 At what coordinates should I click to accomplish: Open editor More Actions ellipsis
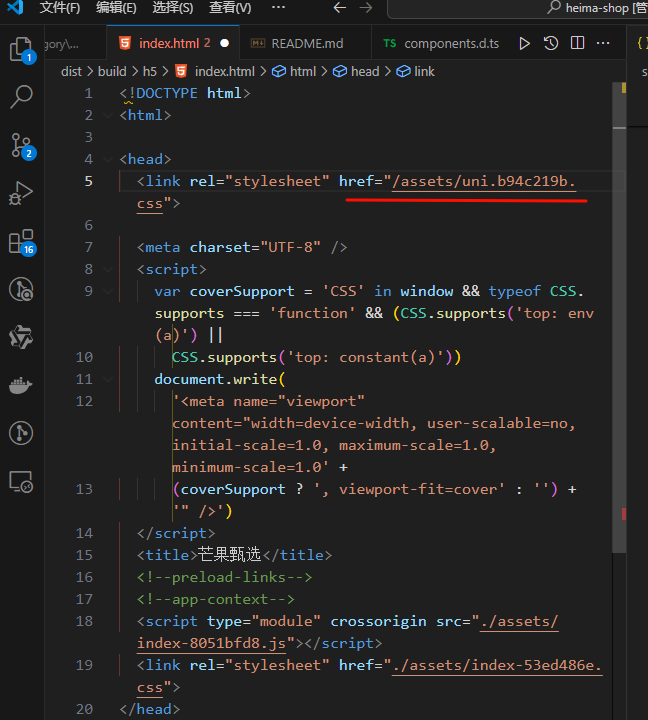click(x=603, y=43)
